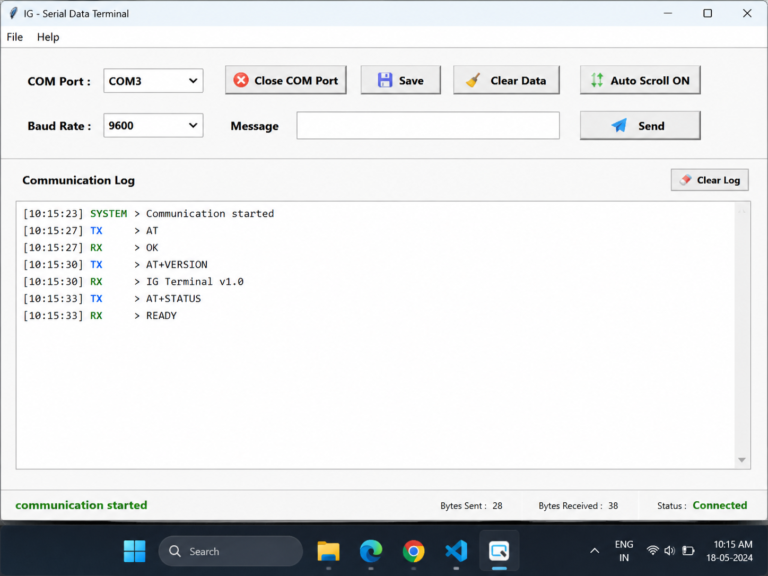Open the Help menu
The image size is (768, 576).
pyautogui.click(x=48, y=37)
